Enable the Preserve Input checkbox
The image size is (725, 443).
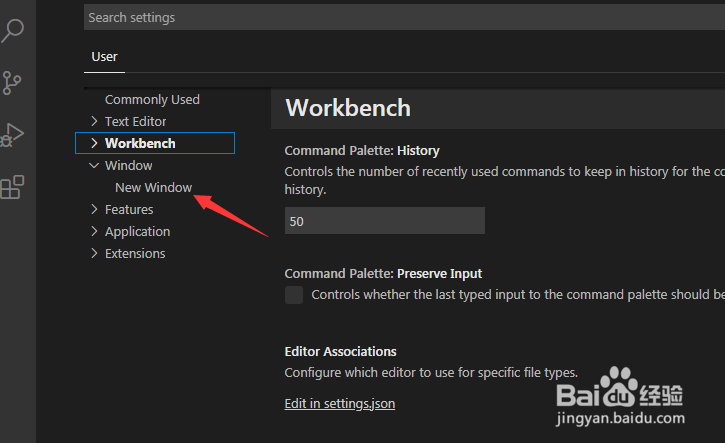[x=294, y=295]
